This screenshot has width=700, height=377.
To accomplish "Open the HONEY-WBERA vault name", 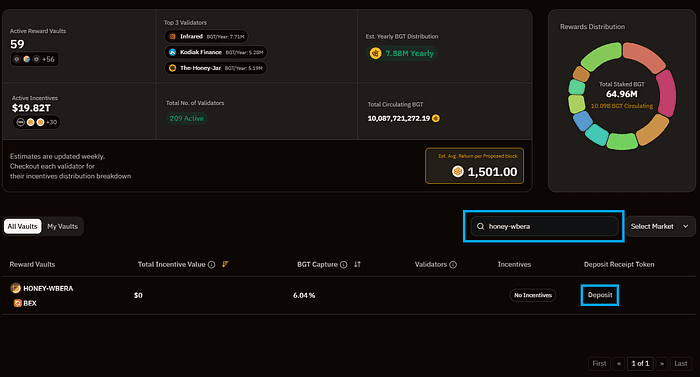I will click(x=48, y=289).
